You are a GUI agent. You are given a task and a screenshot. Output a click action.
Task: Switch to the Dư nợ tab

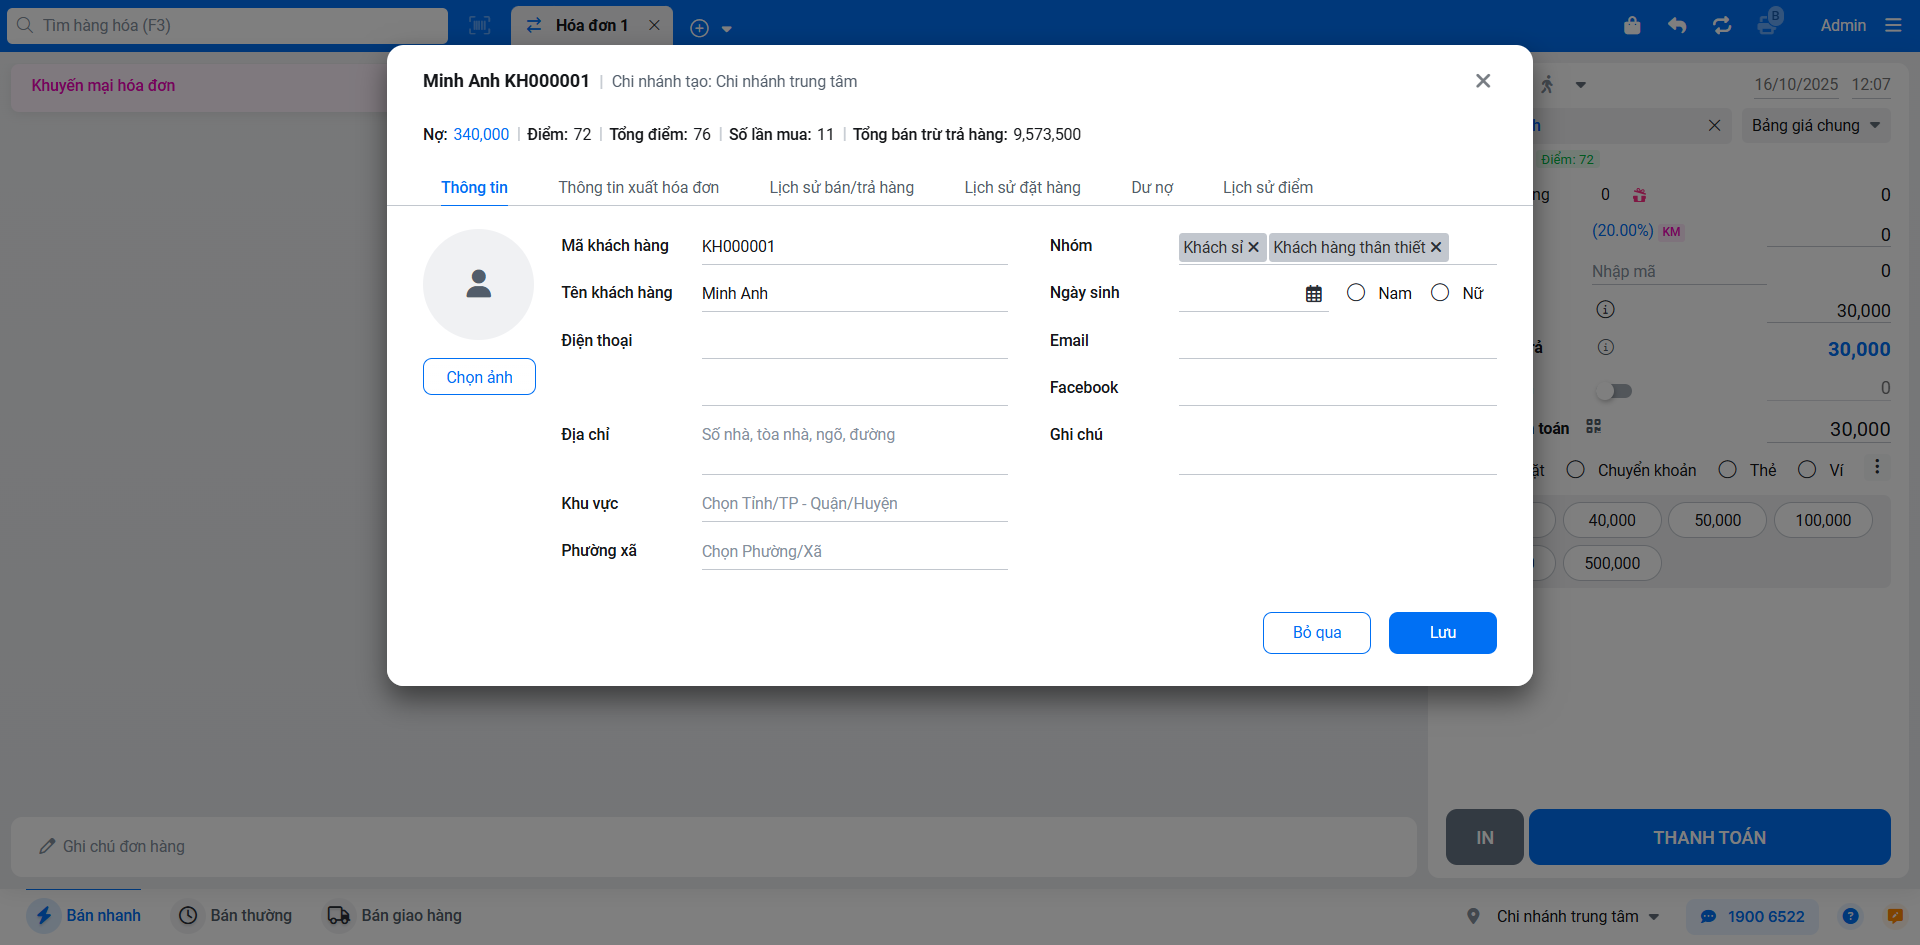pos(1152,187)
